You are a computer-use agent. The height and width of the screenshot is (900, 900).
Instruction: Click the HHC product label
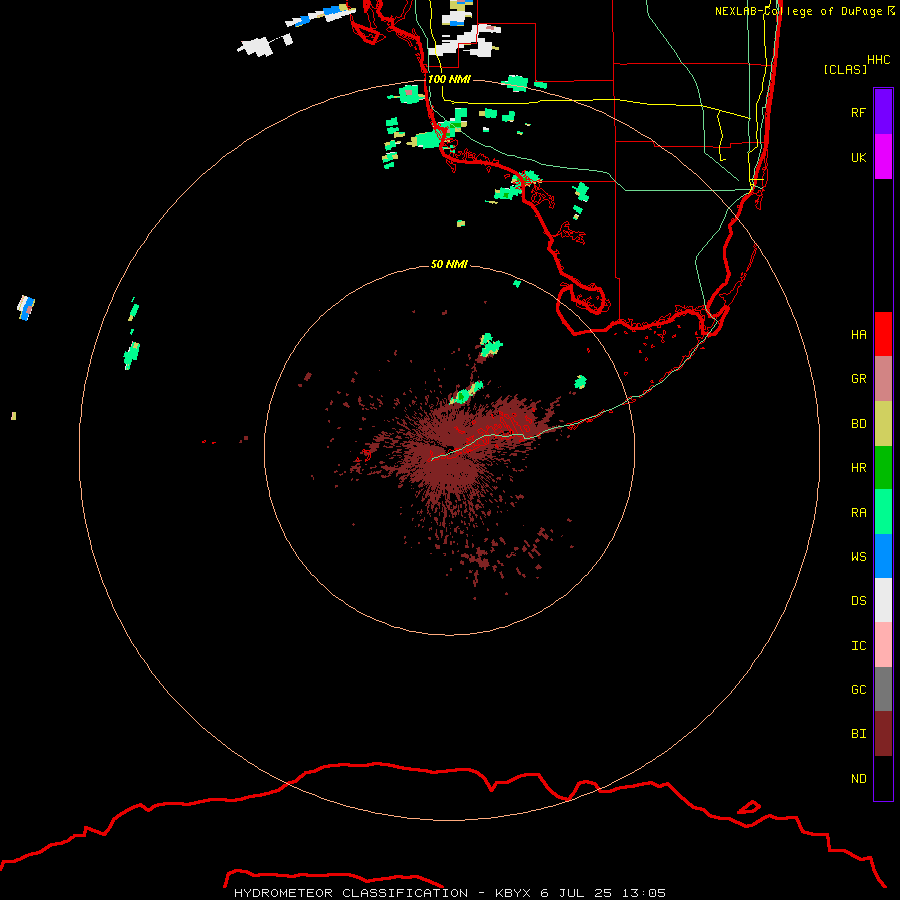click(879, 60)
